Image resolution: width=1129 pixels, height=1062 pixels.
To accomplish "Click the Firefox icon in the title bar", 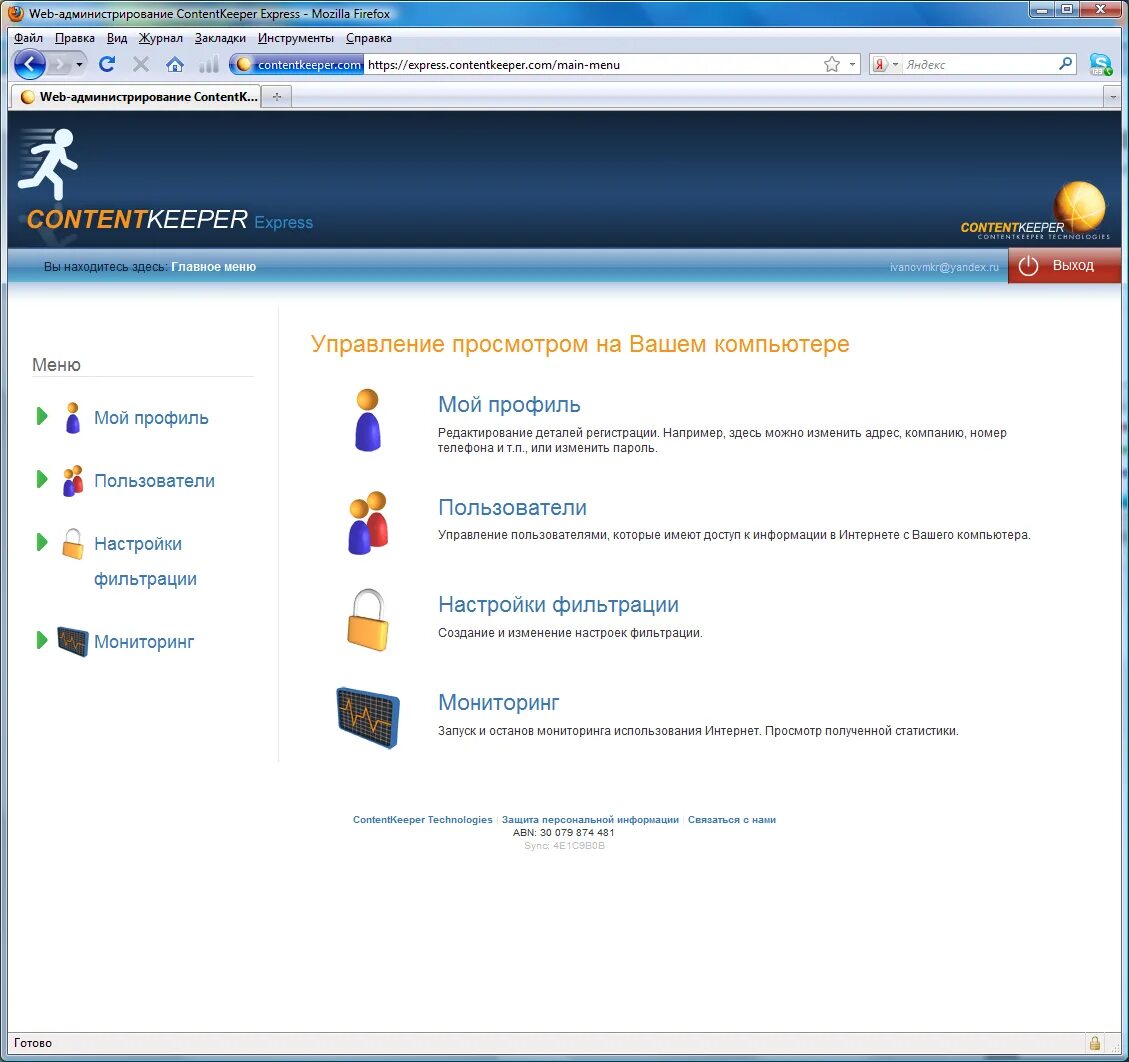I will 14,13.
